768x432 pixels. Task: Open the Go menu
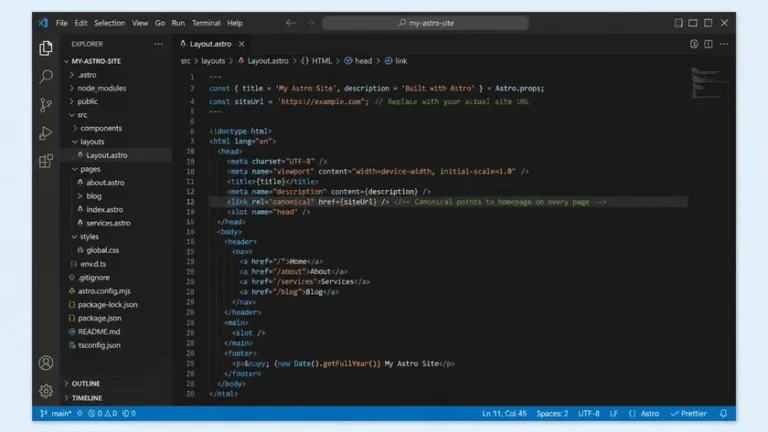click(160, 23)
